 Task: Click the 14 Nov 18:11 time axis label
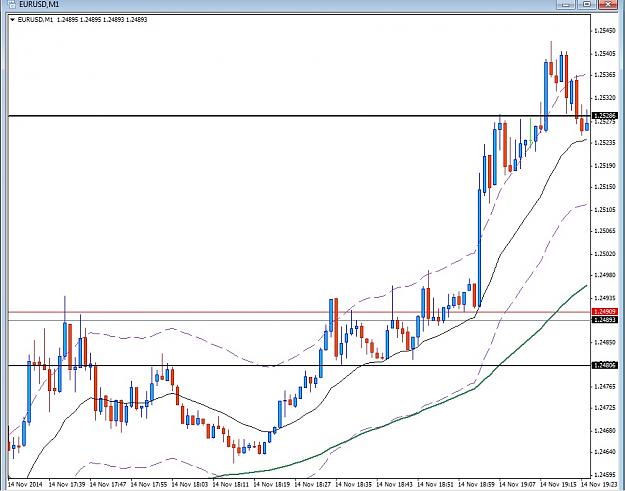tap(231, 484)
